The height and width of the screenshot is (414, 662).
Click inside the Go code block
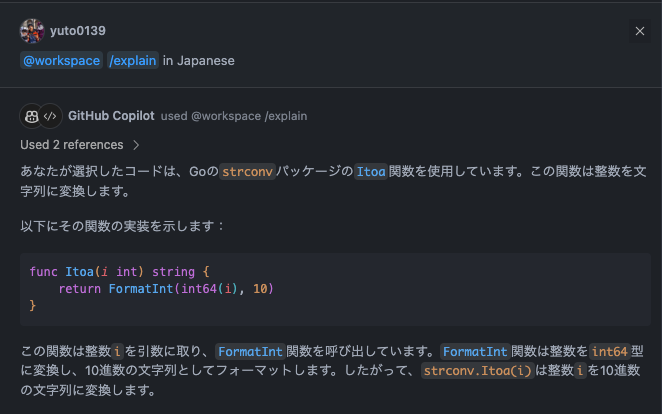coord(335,289)
